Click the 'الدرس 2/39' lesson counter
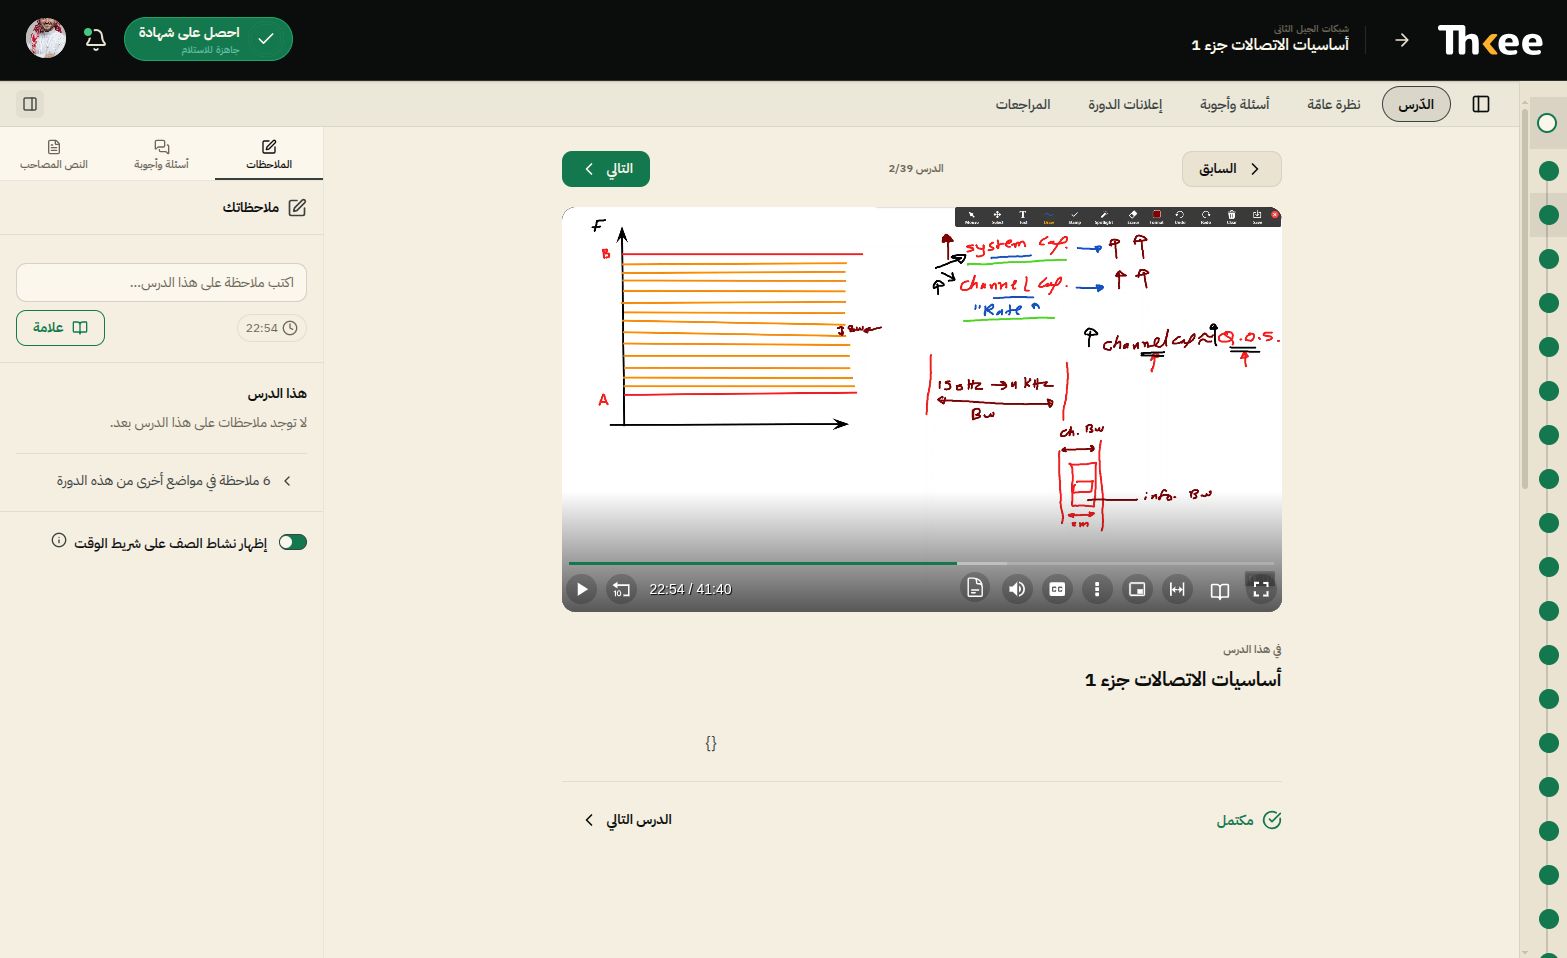Screen dimensions: 1567x958 tap(916, 169)
